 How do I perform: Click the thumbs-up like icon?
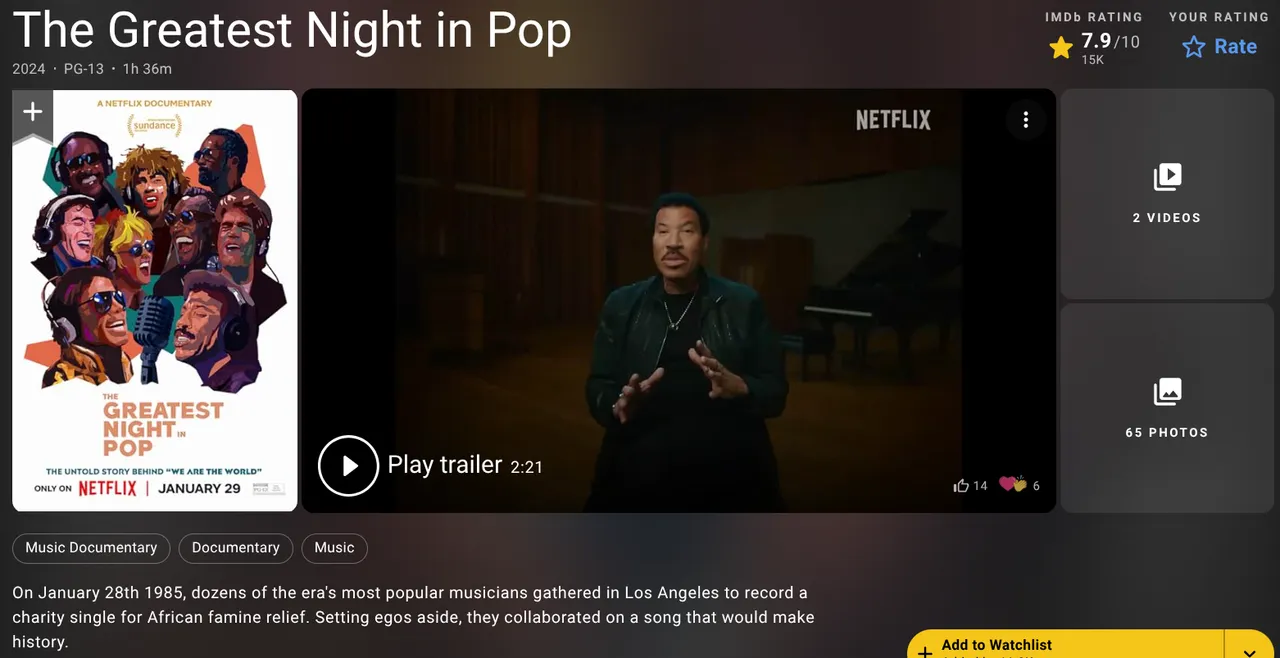point(961,486)
